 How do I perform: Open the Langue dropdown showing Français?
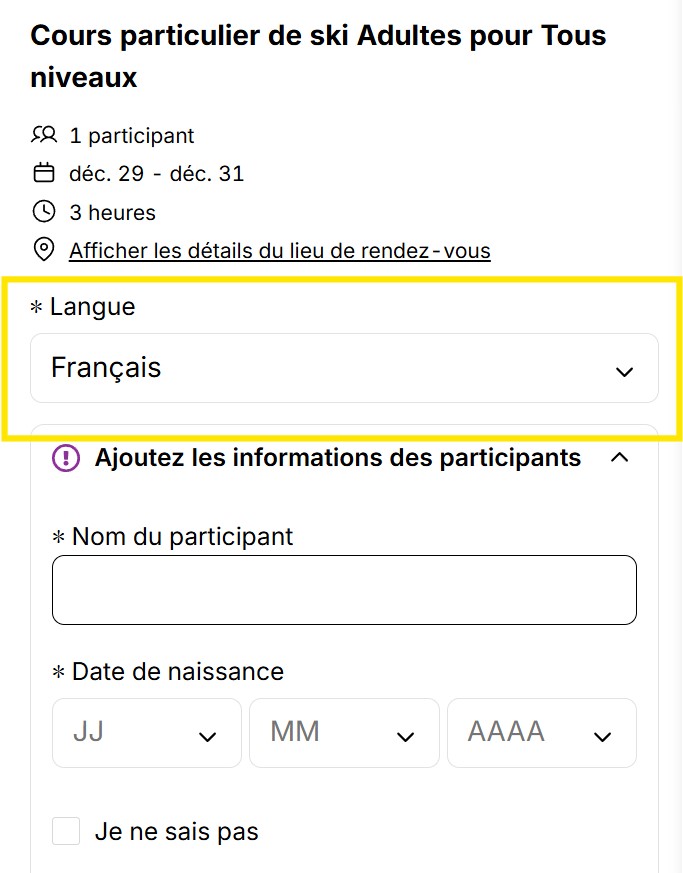point(344,369)
